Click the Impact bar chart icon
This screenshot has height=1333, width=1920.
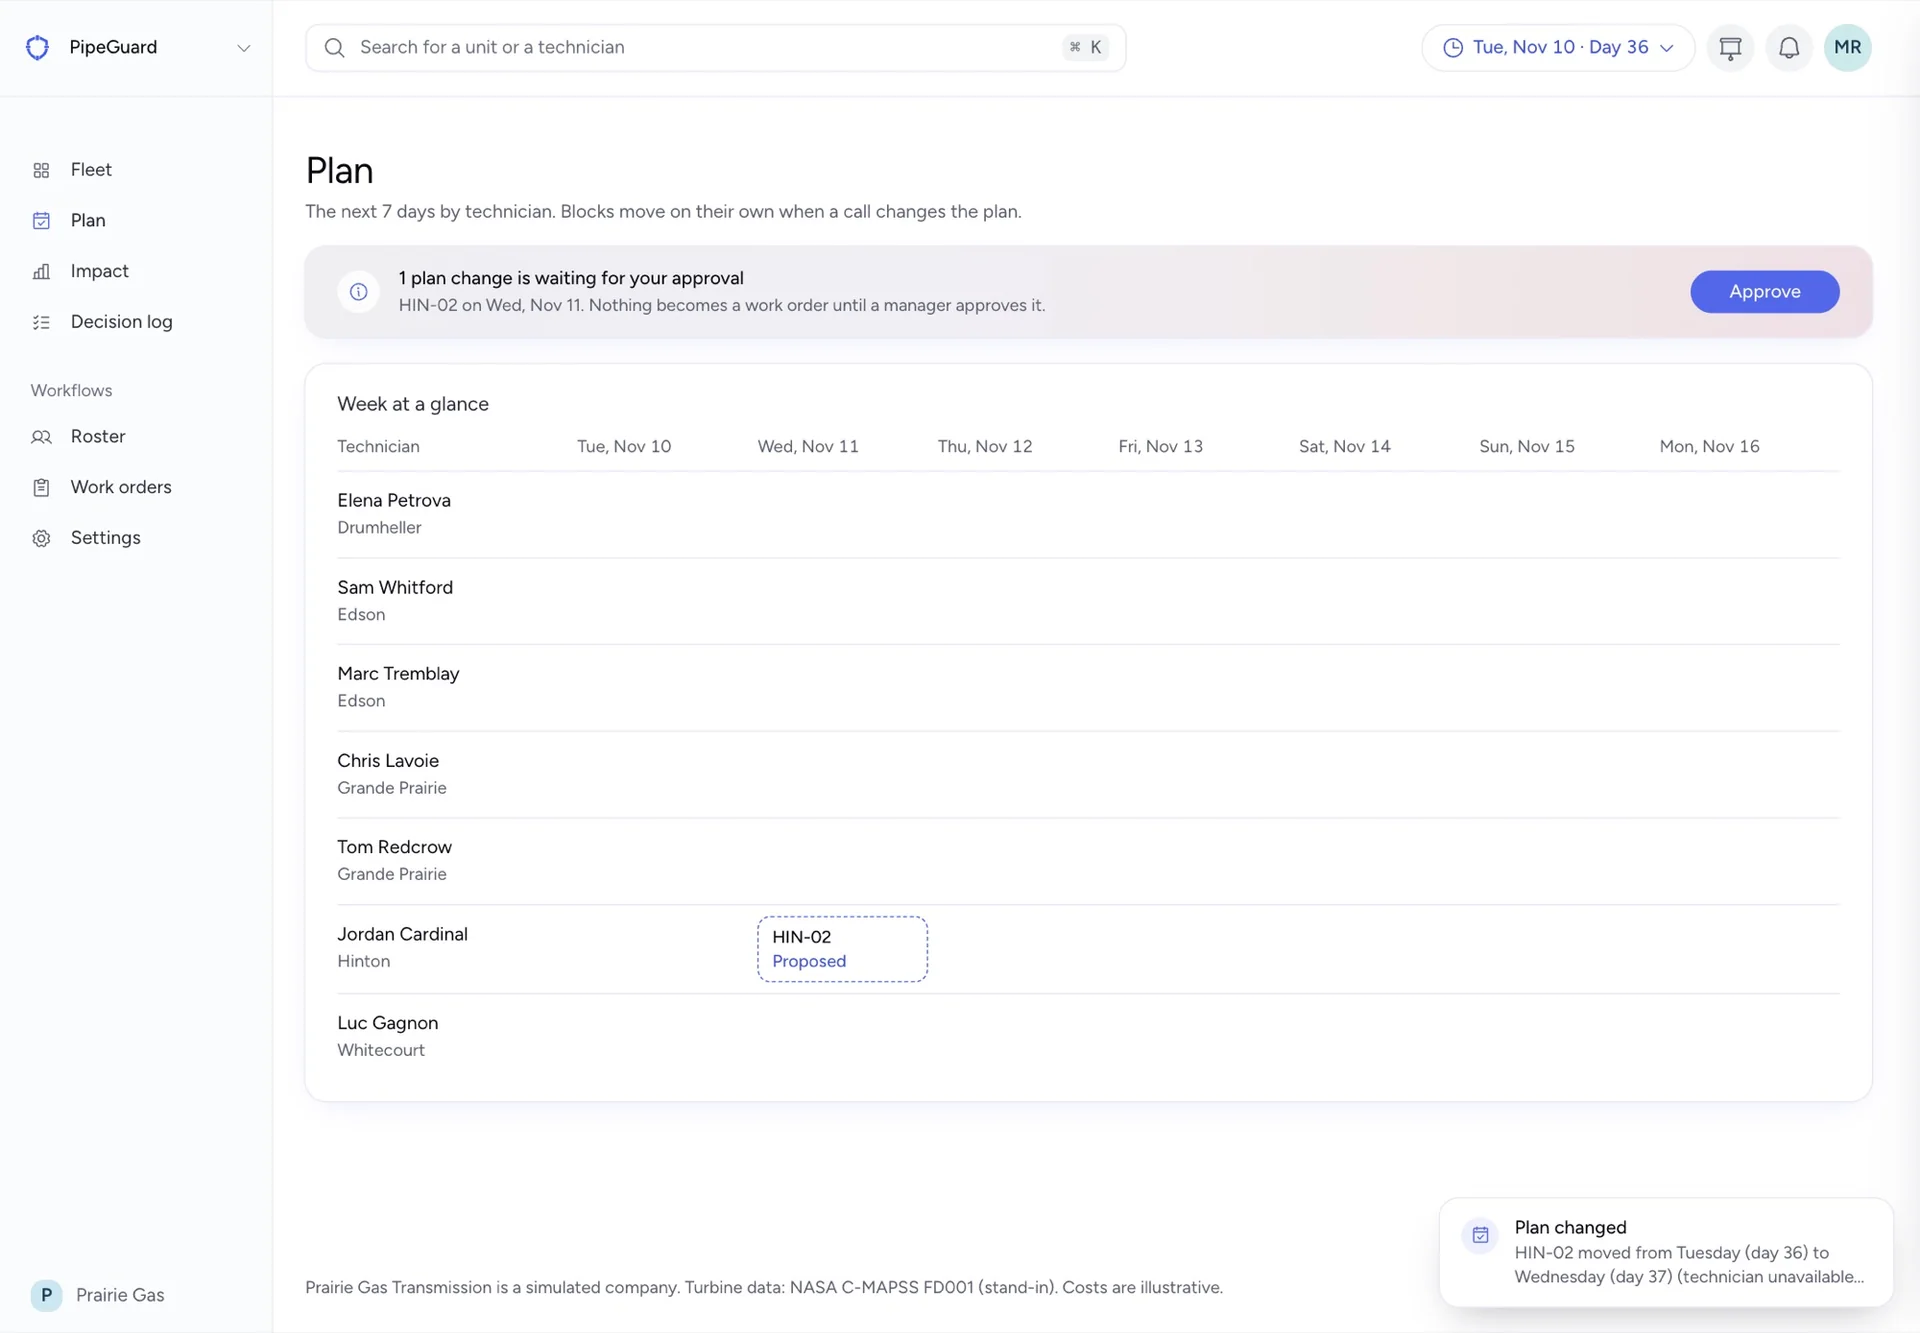[x=41, y=271]
